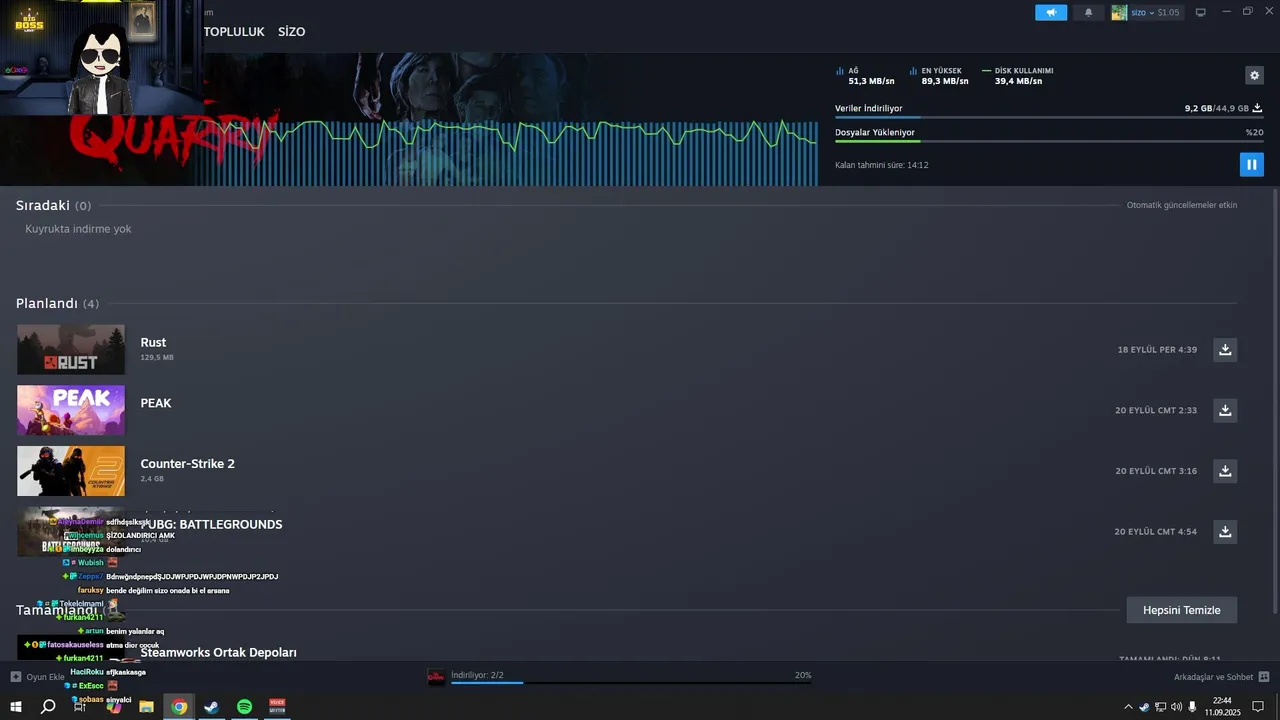1280x720 pixels.
Task: Click the announcements megaphone icon
Action: [1051, 12]
